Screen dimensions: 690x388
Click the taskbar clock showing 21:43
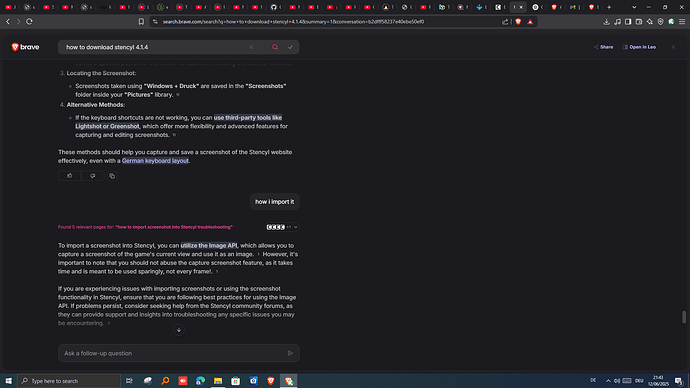[x=658, y=381]
